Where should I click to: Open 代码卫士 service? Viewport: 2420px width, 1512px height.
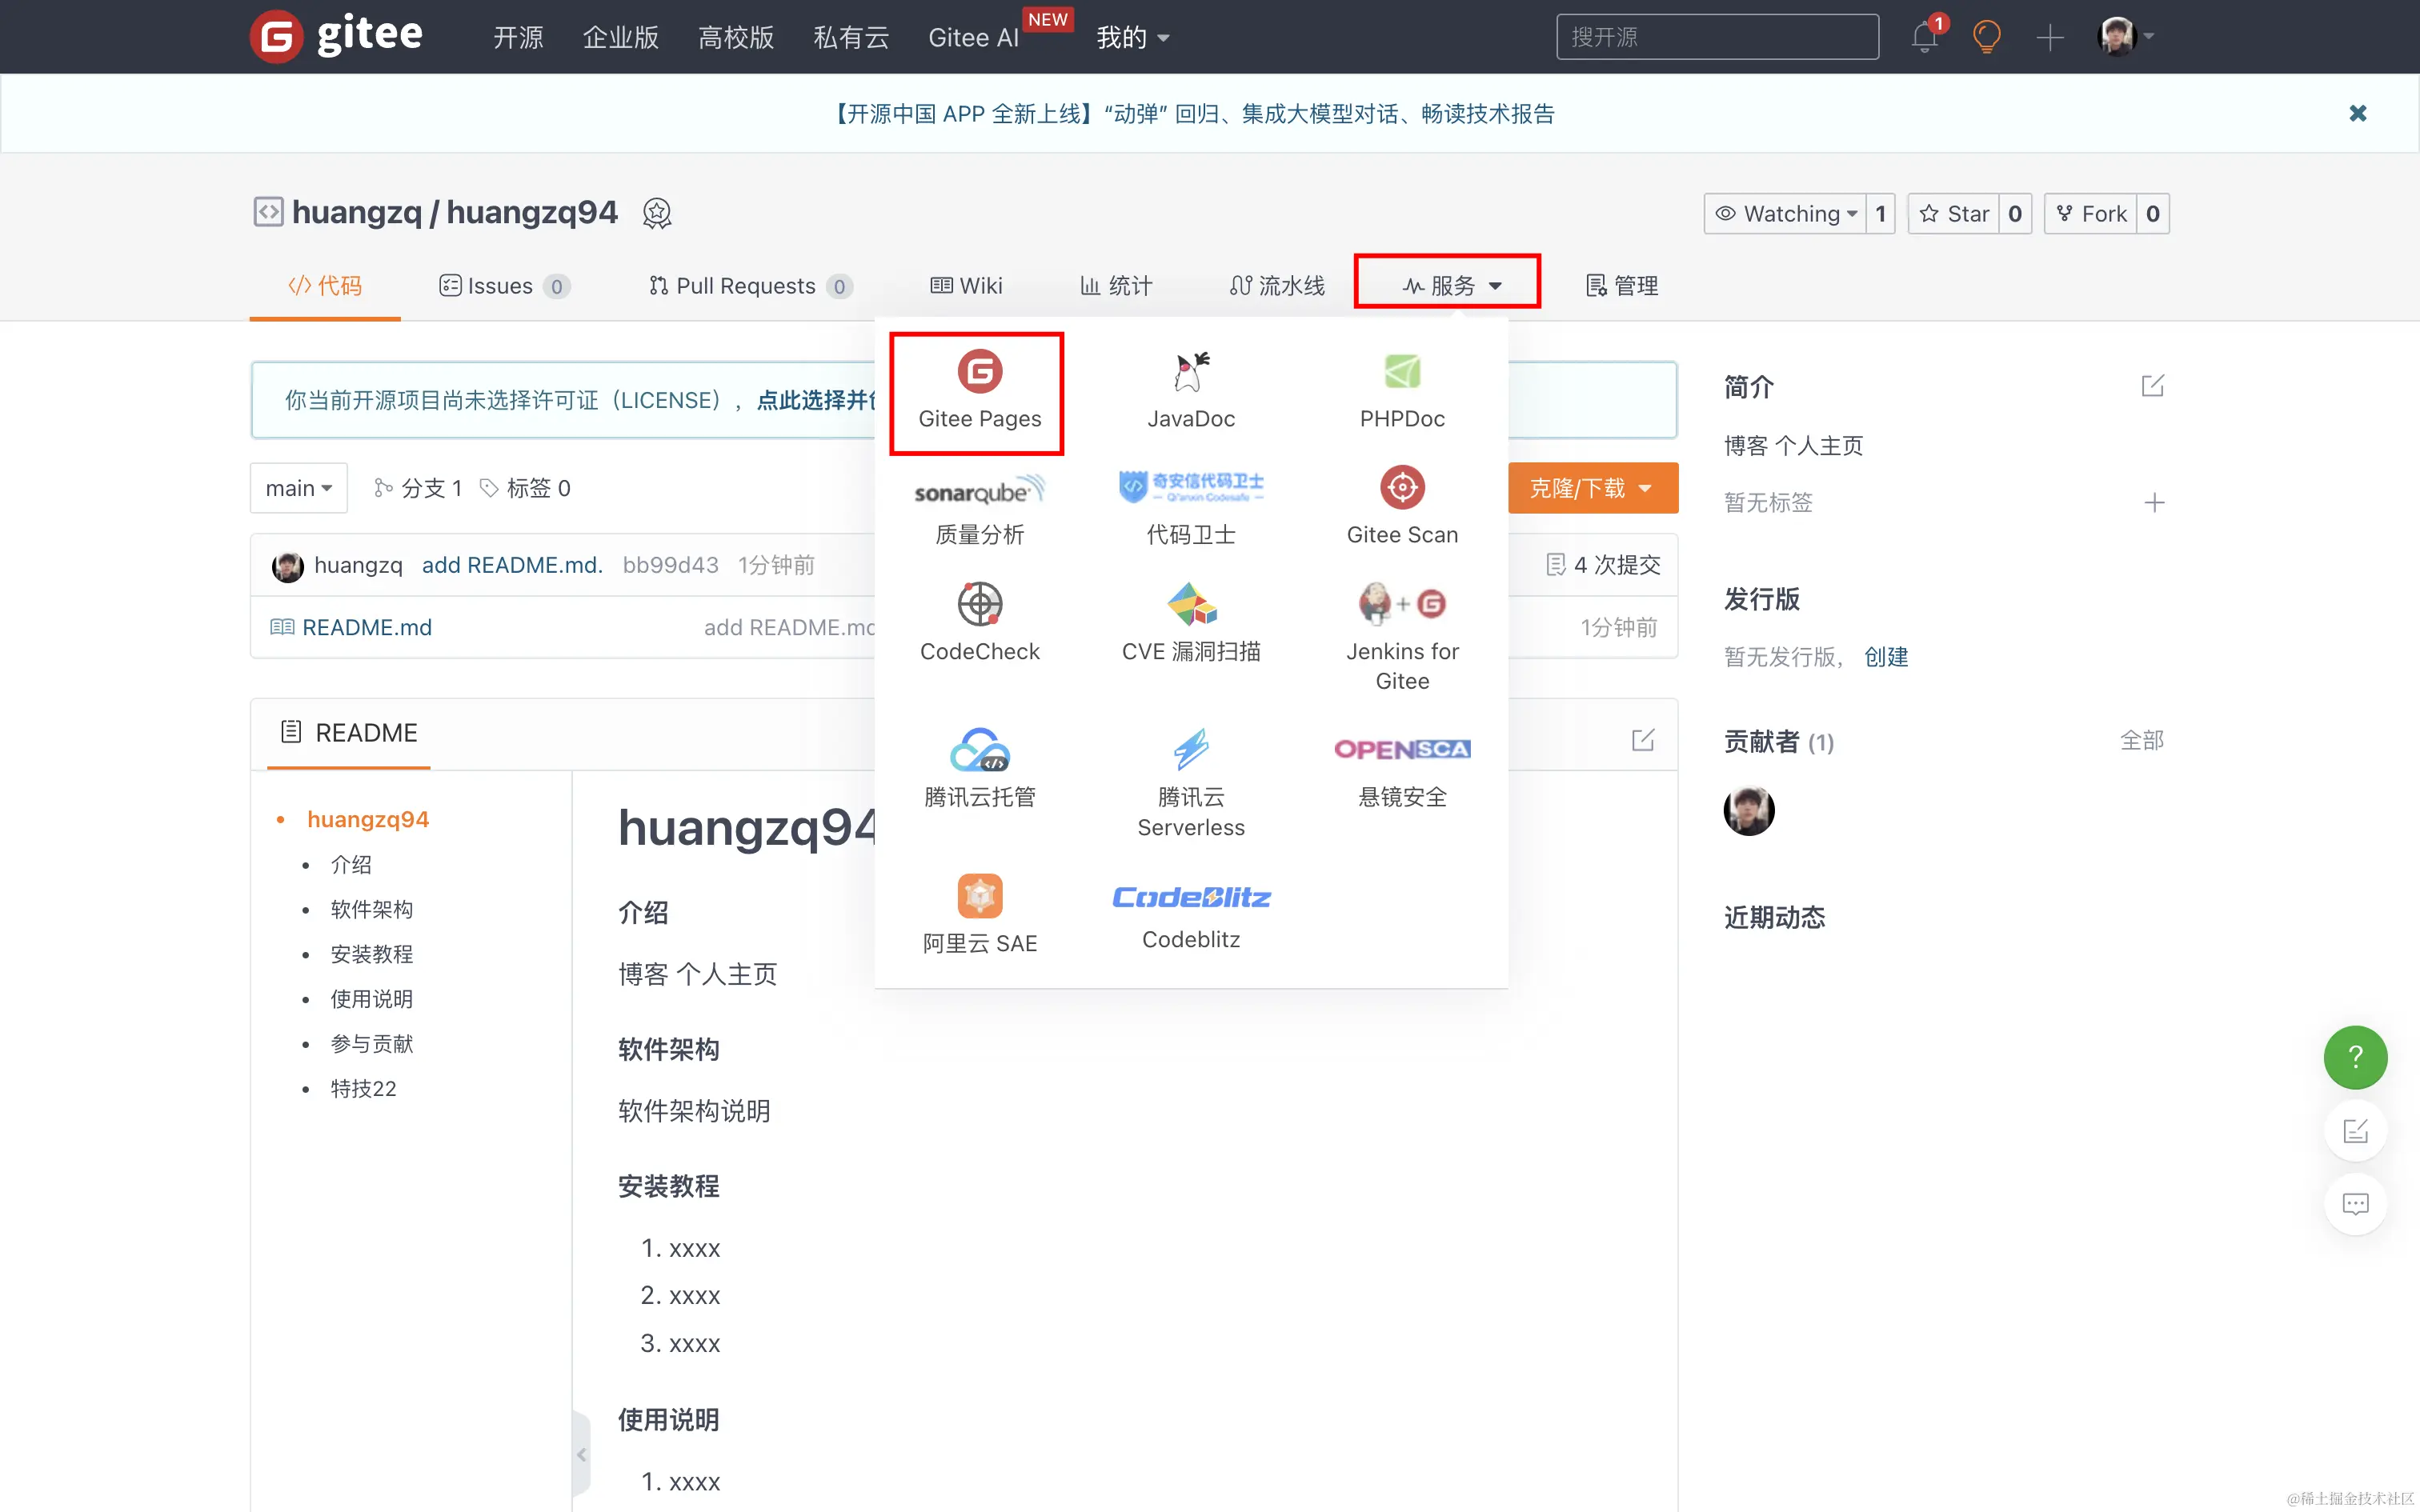[1190, 509]
